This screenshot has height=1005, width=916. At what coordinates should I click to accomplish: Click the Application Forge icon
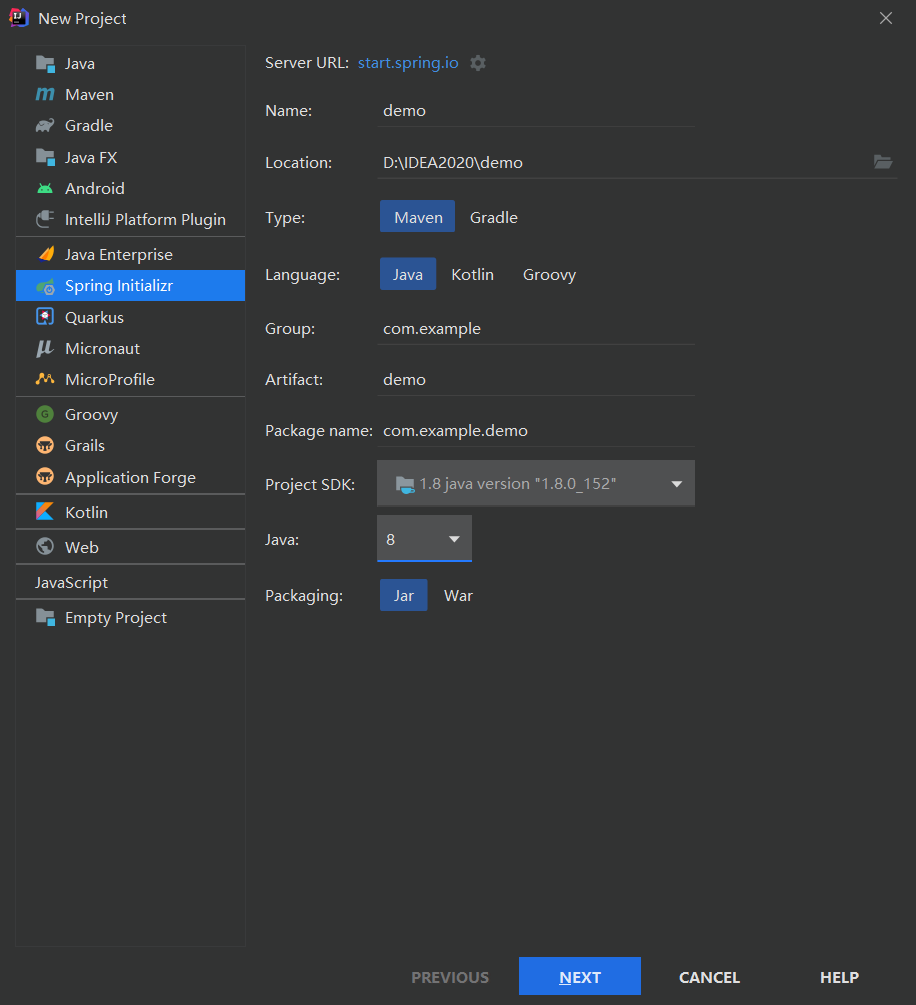point(45,477)
